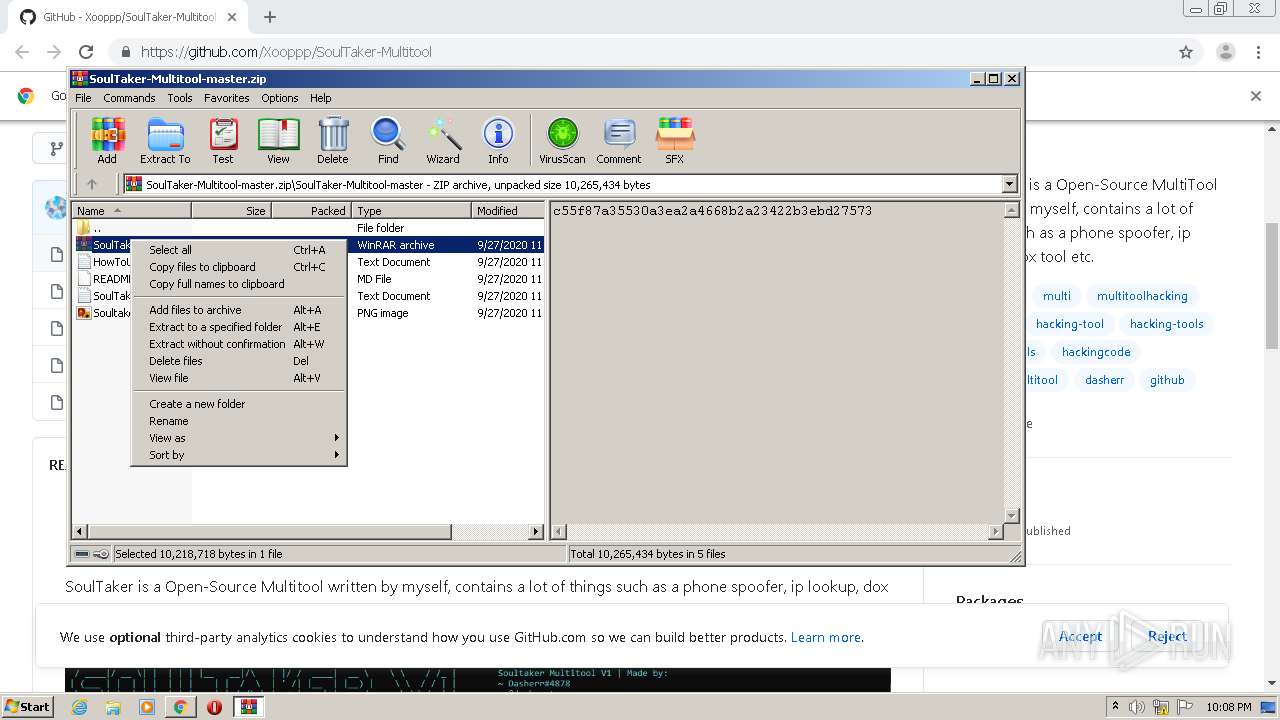The height and width of the screenshot is (720, 1280).
Task: Choose Rename in context menu
Action: pos(239,421)
